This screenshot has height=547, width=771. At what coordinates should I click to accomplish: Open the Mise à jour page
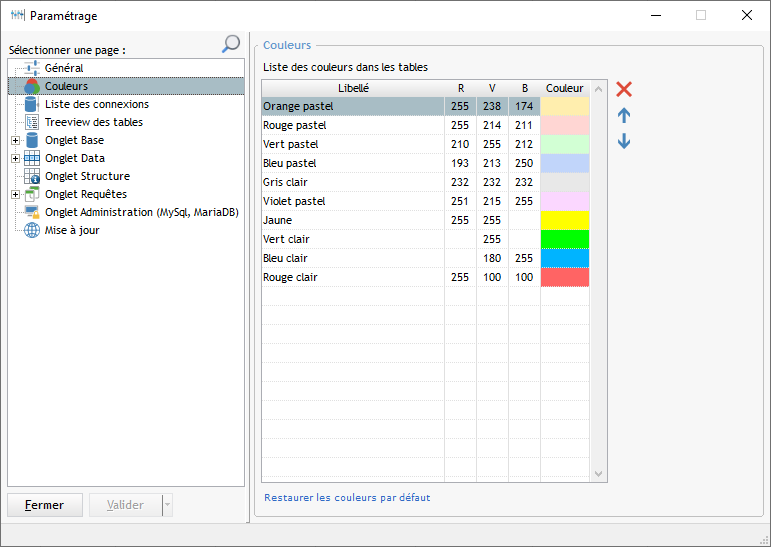72,230
